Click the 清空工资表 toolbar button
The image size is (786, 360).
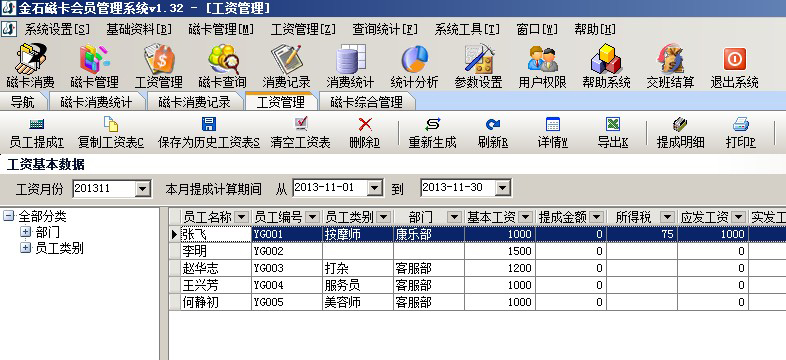tap(301, 133)
